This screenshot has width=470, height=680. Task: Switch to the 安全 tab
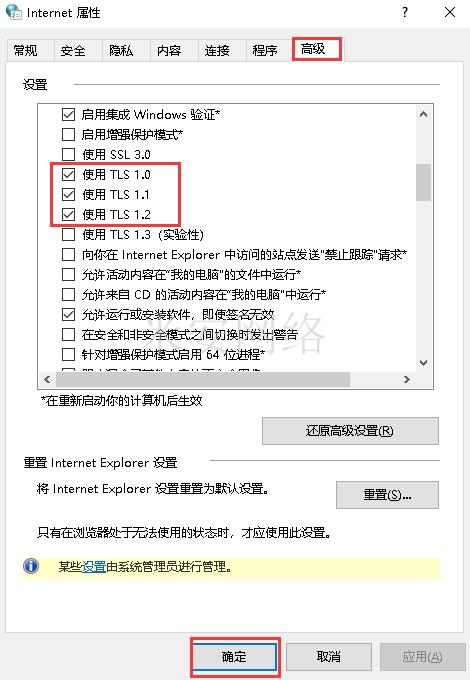click(73, 51)
